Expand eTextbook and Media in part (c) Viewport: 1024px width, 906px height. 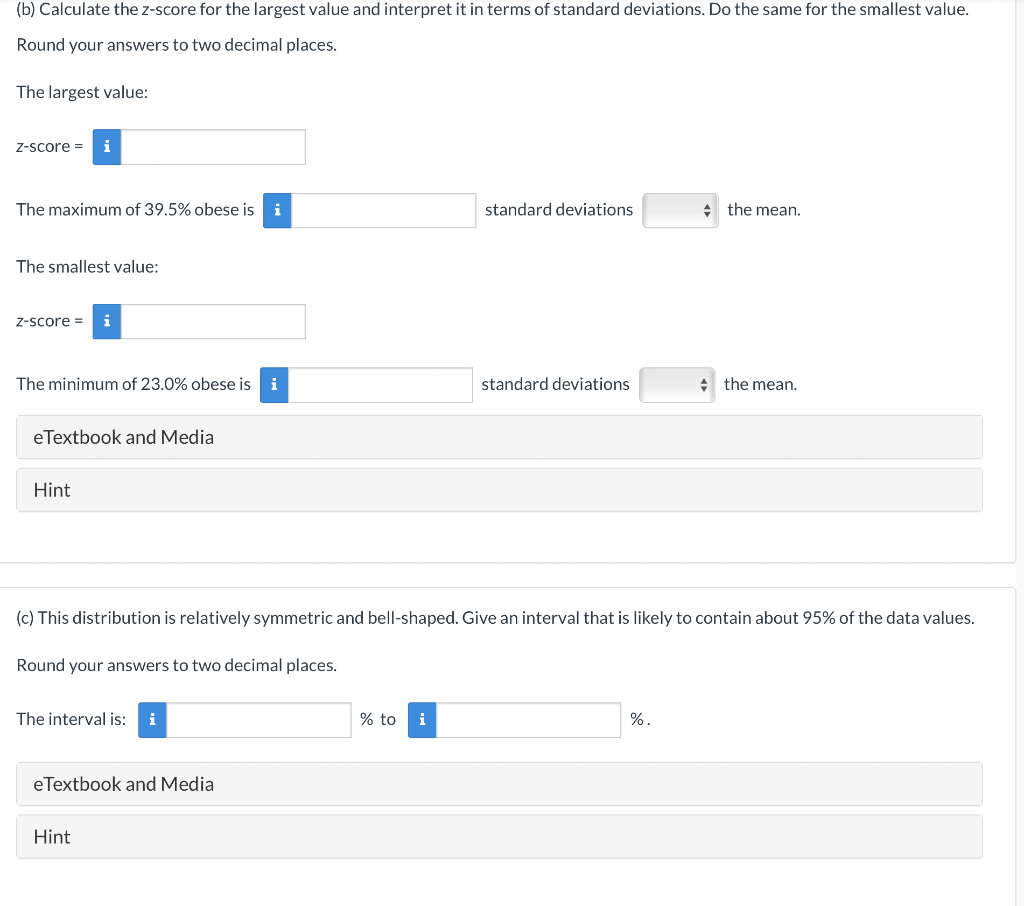[500, 784]
